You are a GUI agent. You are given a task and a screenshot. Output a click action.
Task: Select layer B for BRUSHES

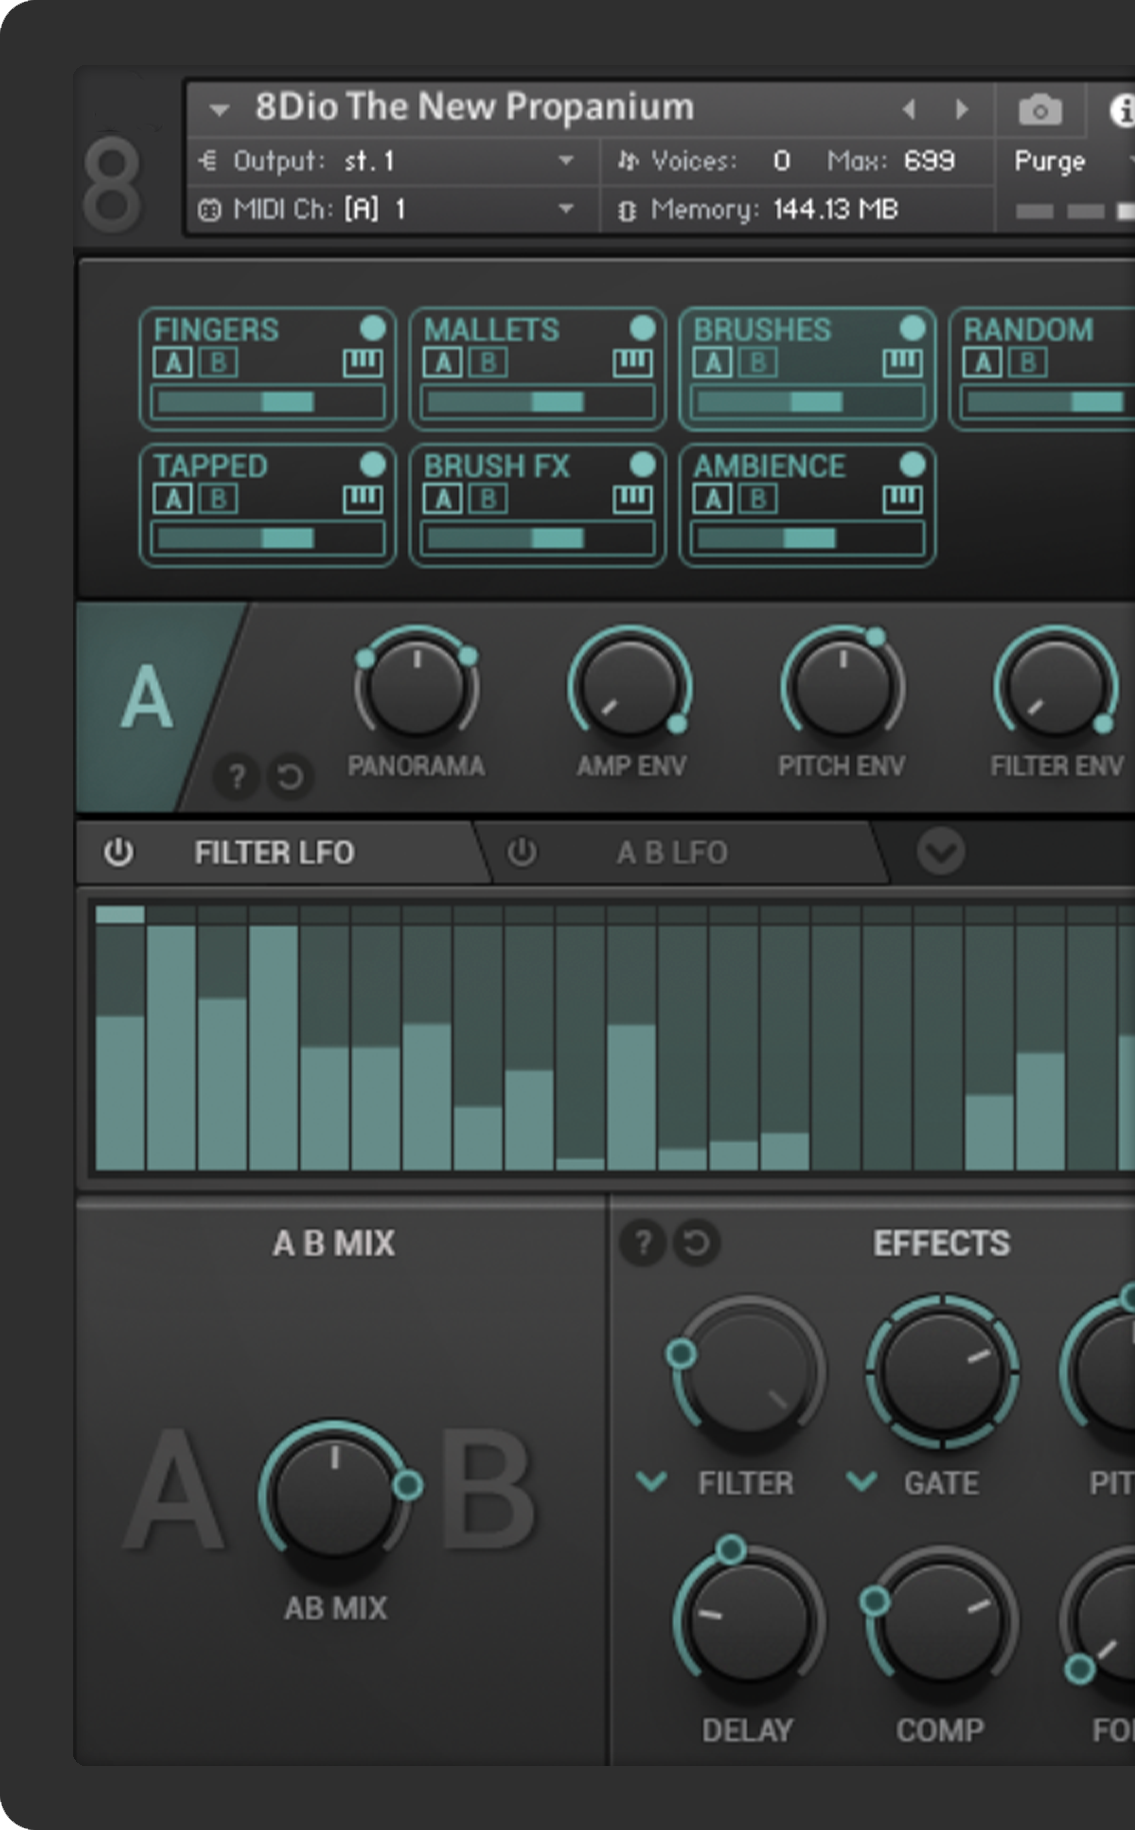pyautogui.click(x=758, y=362)
